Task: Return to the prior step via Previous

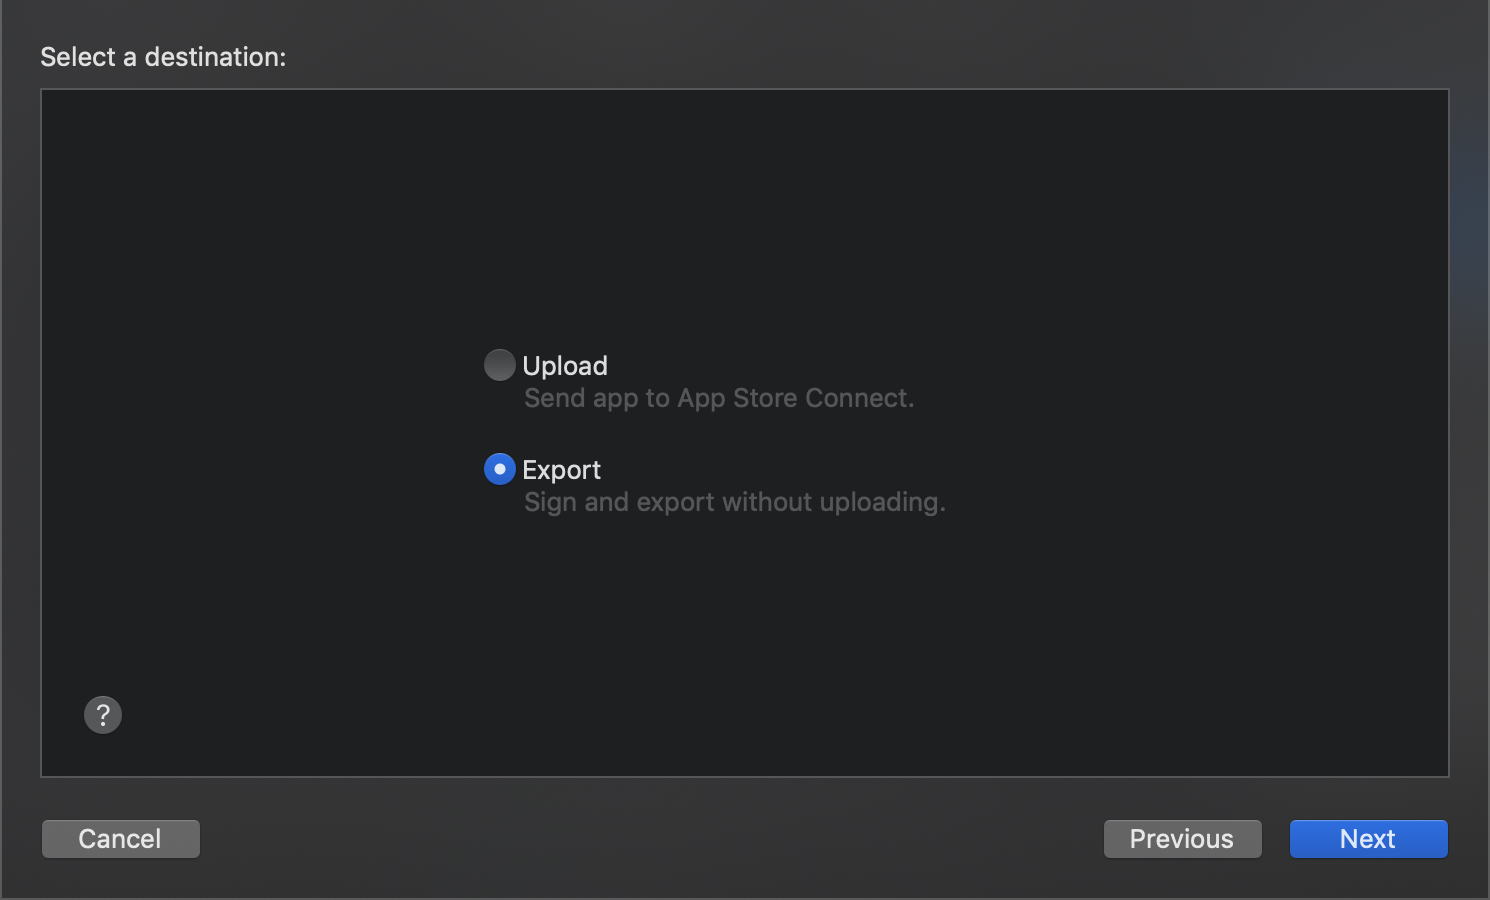Action: tap(1182, 839)
